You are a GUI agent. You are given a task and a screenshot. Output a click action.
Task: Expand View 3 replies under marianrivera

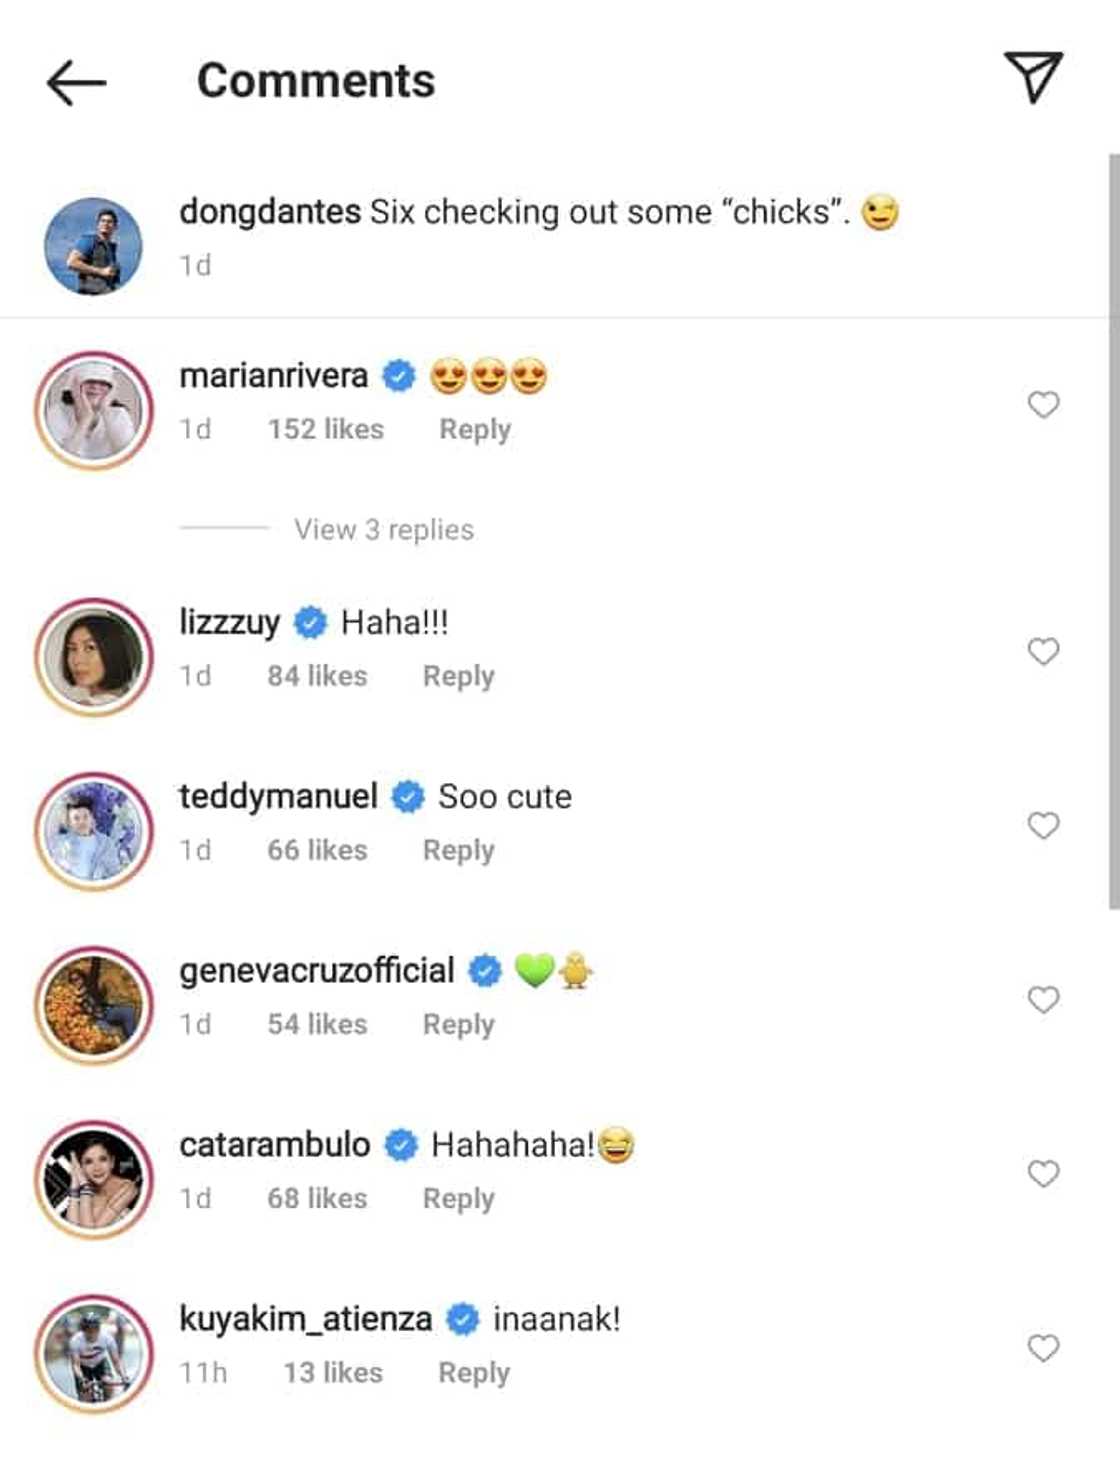pyautogui.click(x=383, y=529)
